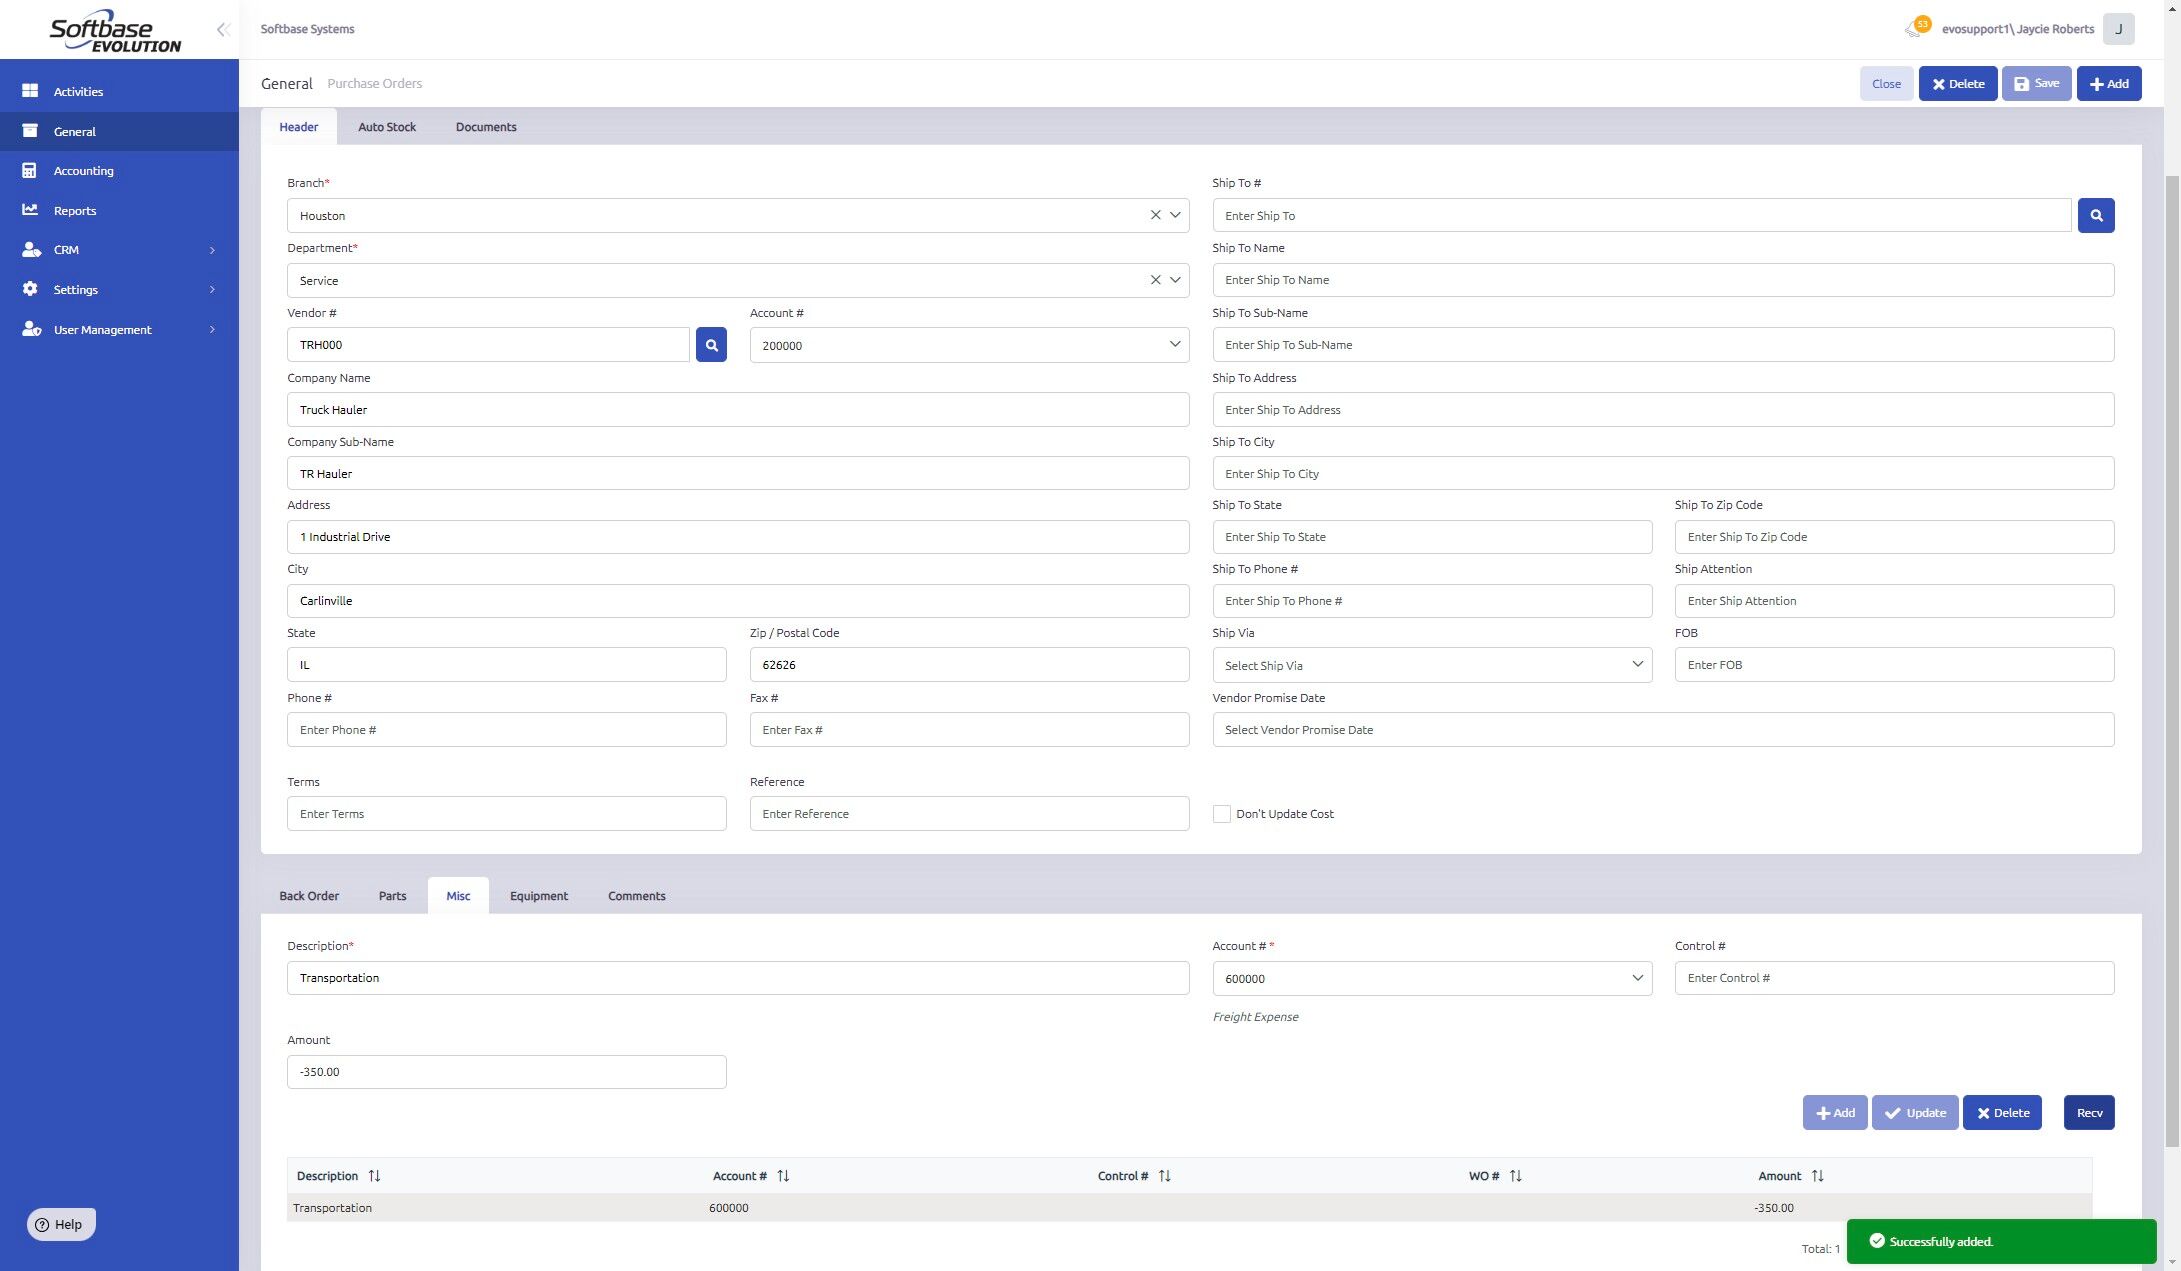Click the notification bell icon
This screenshot has height=1271, width=2181.
pos(1914,29)
